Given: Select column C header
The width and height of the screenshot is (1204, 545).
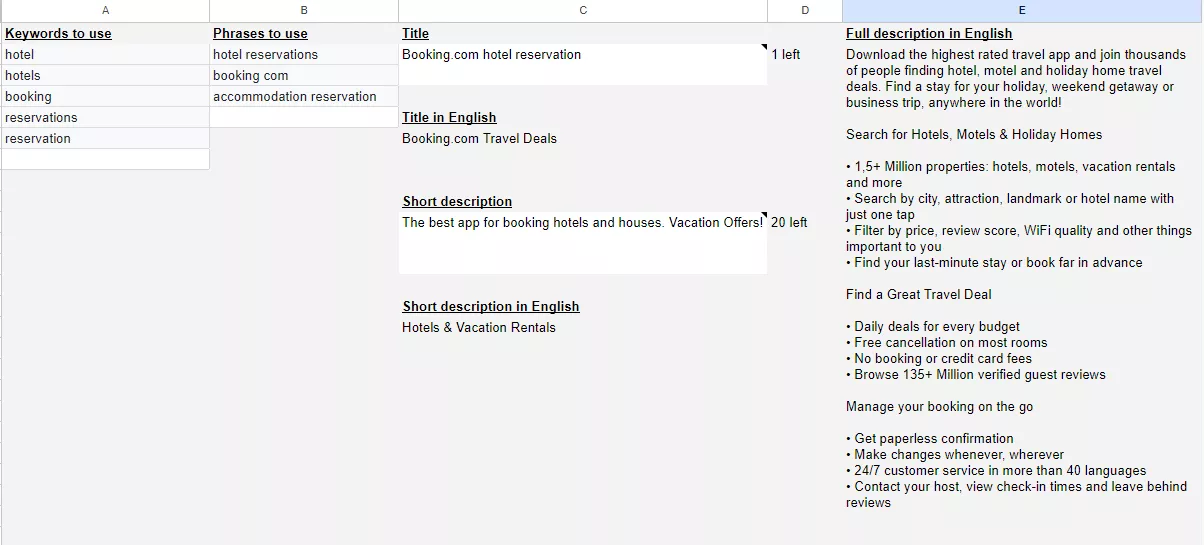Looking at the screenshot, I should [583, 10].
